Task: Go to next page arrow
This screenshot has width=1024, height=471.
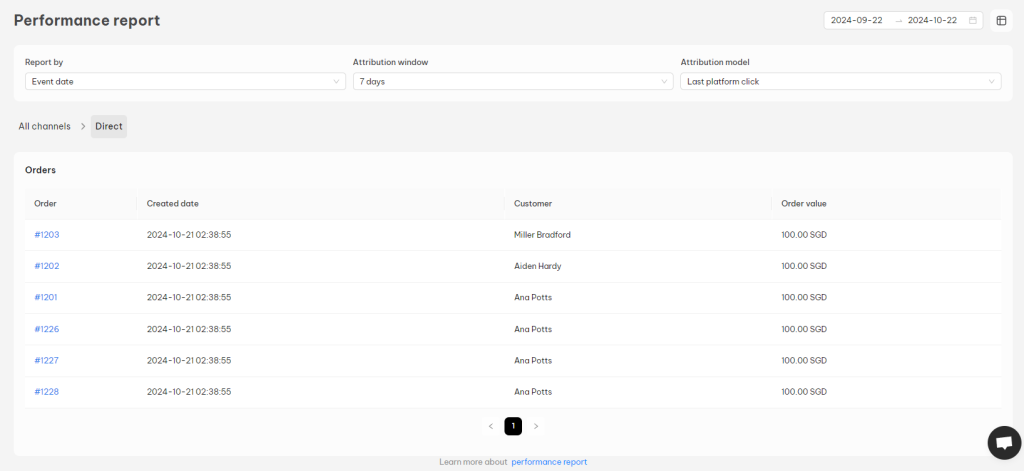Action: [x=536, y=427]
